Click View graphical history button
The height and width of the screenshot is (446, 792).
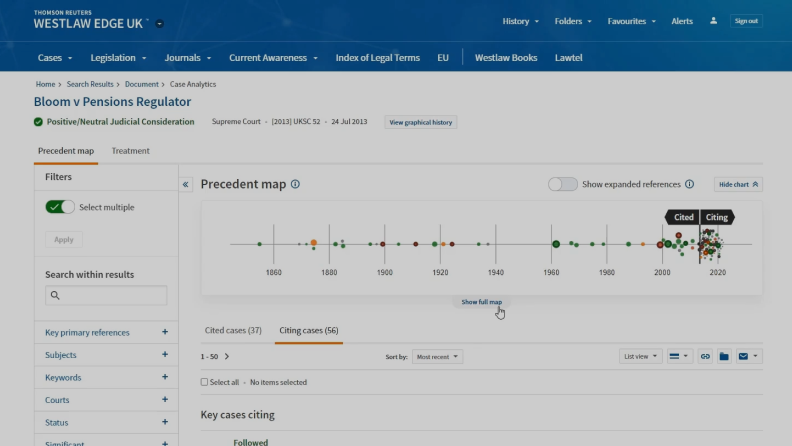click(420, 122)
